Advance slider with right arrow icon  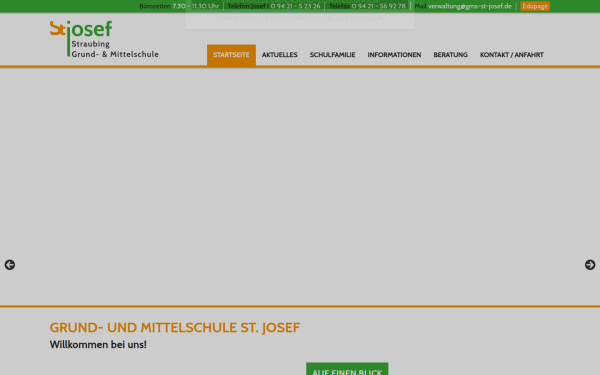click(x=590, y=265)
